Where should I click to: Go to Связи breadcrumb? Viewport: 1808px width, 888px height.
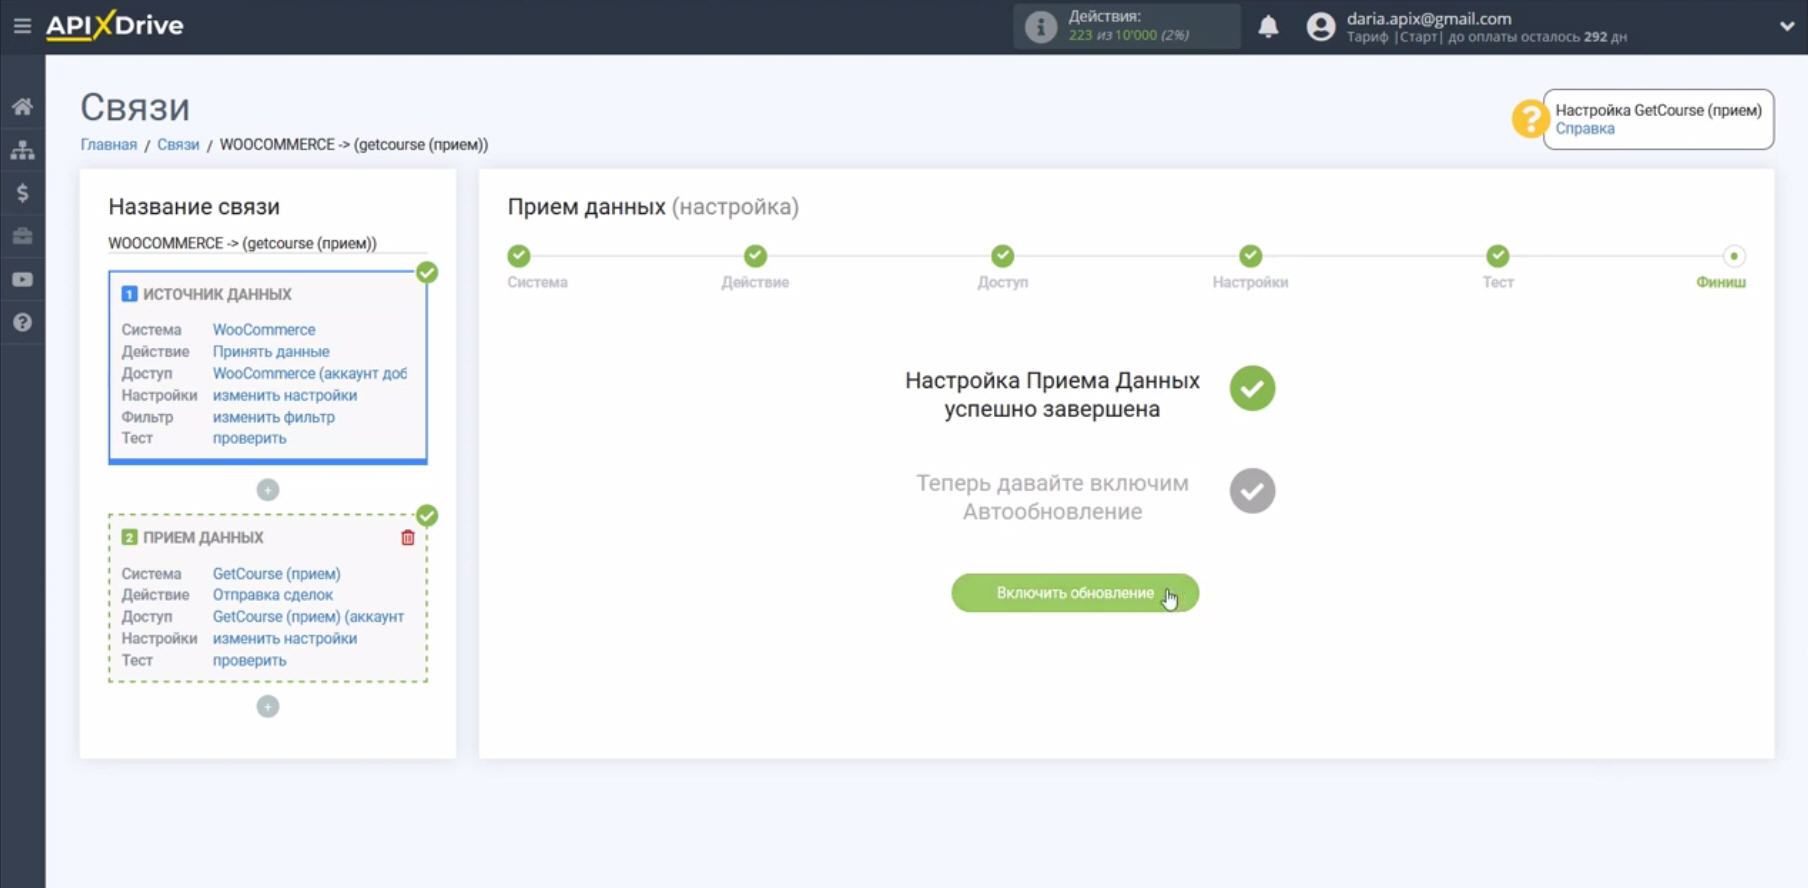coord(178,145)
